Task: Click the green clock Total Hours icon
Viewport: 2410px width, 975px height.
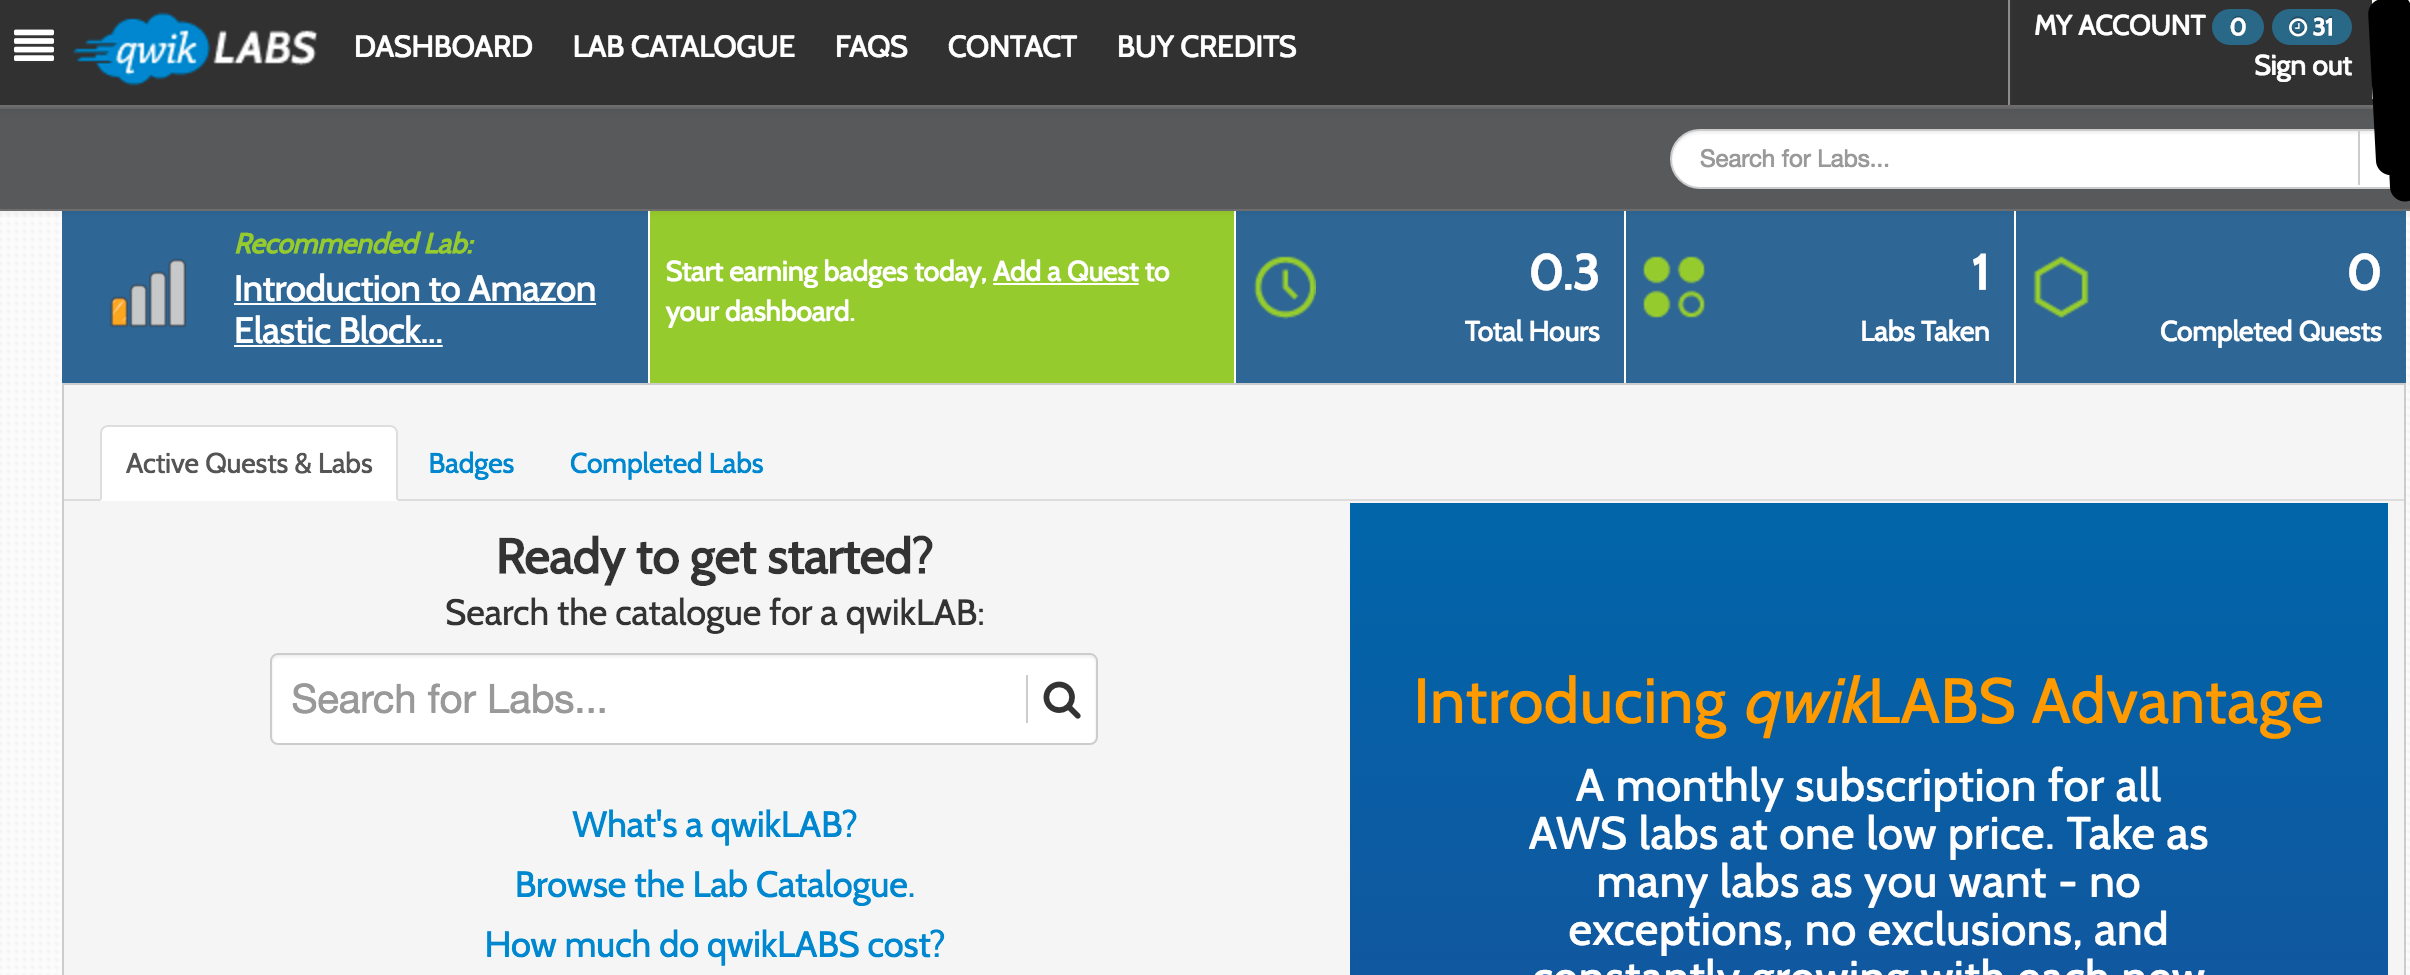Action: tap(1285, 288)
